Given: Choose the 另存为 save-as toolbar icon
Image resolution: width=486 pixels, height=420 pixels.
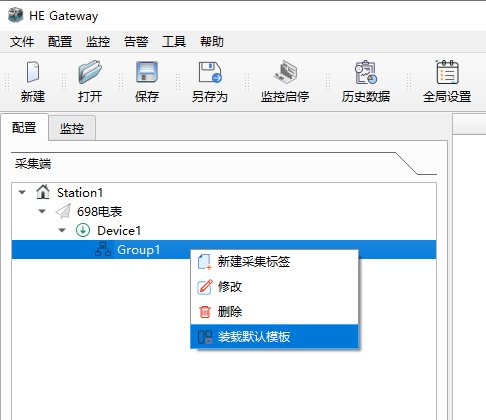Looking at the screenshot, I should point(210,72).
